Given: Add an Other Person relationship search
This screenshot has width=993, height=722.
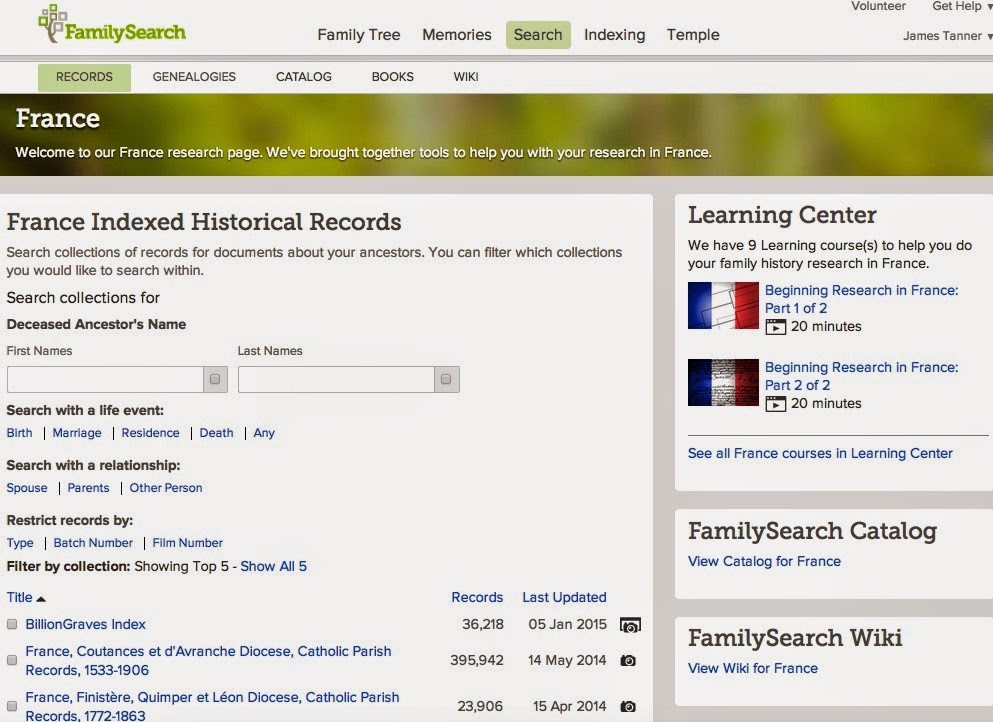Looking at the screenshot, I should pos(166,488).
